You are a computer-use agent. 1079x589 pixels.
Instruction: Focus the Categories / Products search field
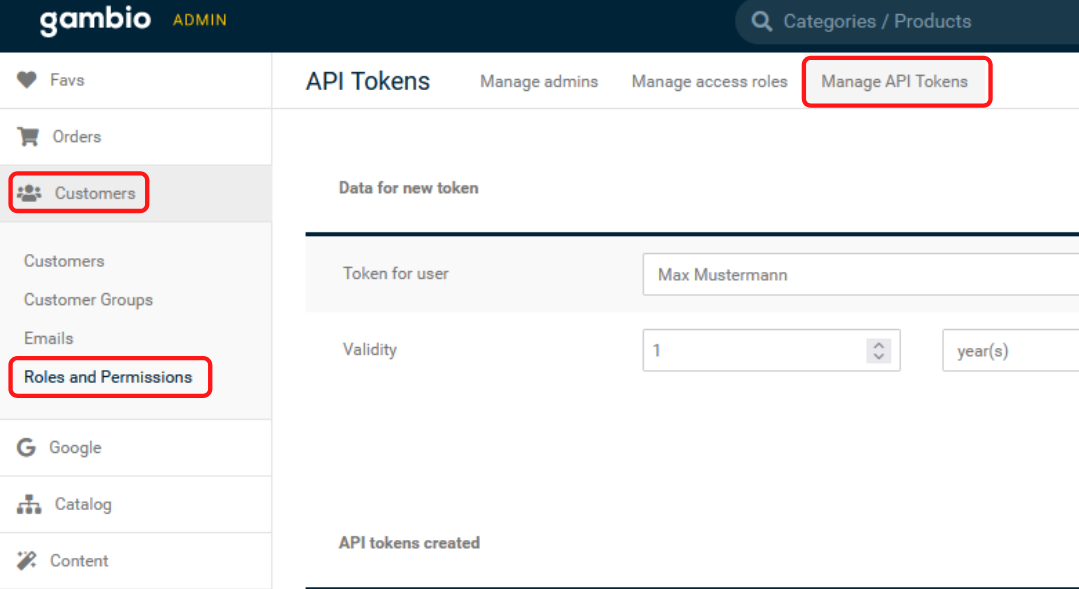(907, 21)
